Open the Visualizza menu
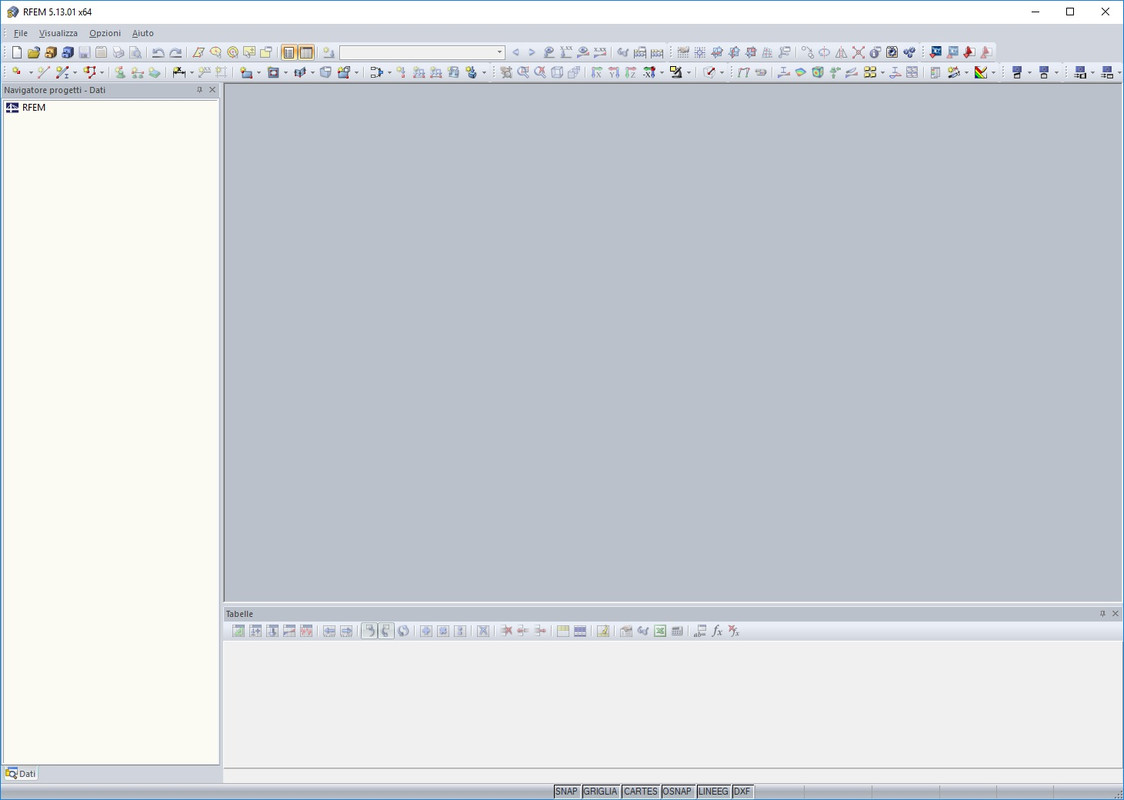The width and height of the screenshot is (1124, 800). tap(58, 33)
